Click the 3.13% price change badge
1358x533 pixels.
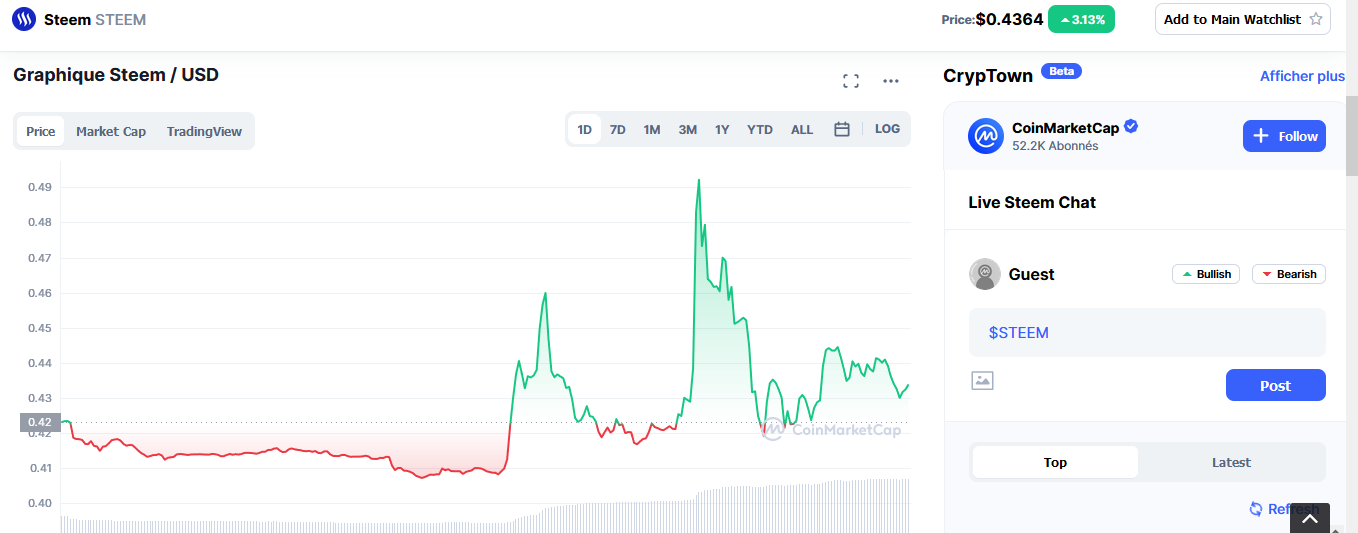point(1081,19)
